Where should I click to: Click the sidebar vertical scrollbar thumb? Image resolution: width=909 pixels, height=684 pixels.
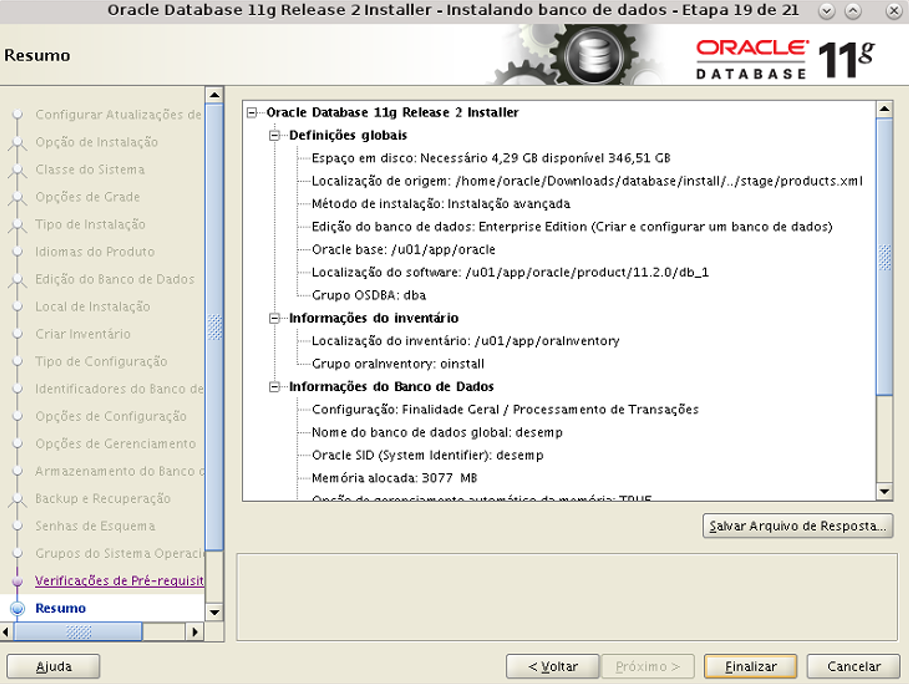tap(214, 327)
